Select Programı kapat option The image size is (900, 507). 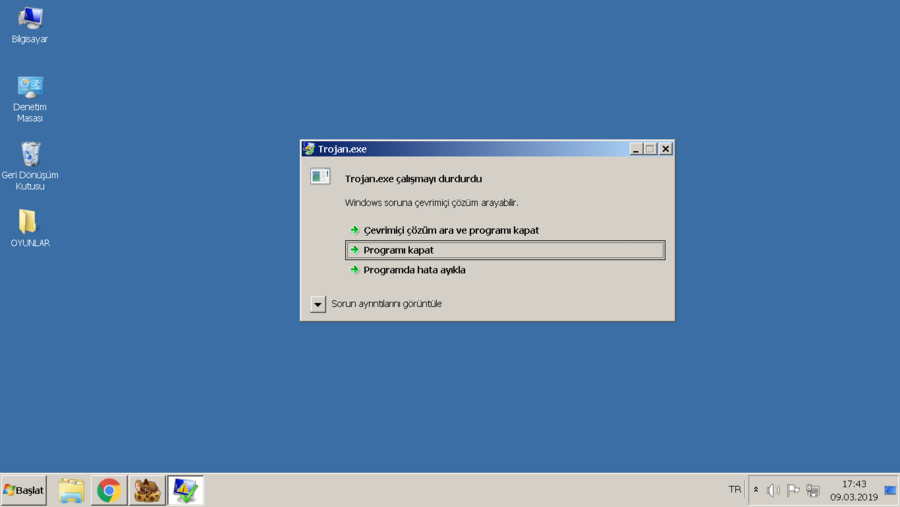pyautogui.click(x=505, y=250)
